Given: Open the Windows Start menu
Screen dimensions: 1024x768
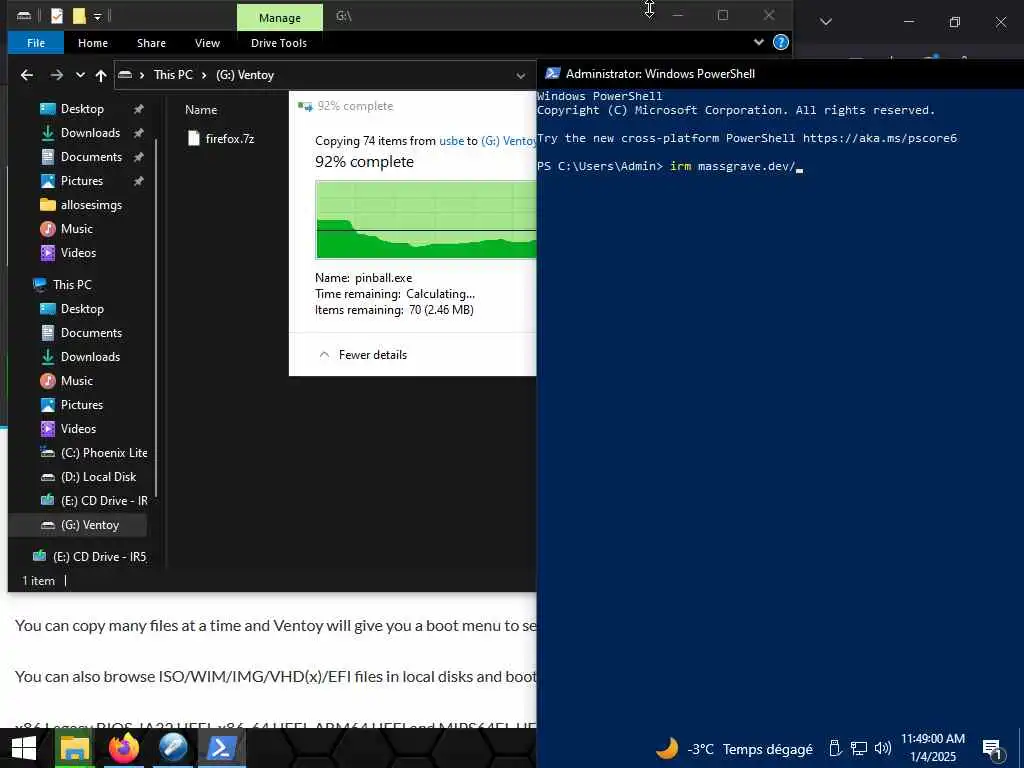Looking at the screenshot, I should (x=24, y=748).
